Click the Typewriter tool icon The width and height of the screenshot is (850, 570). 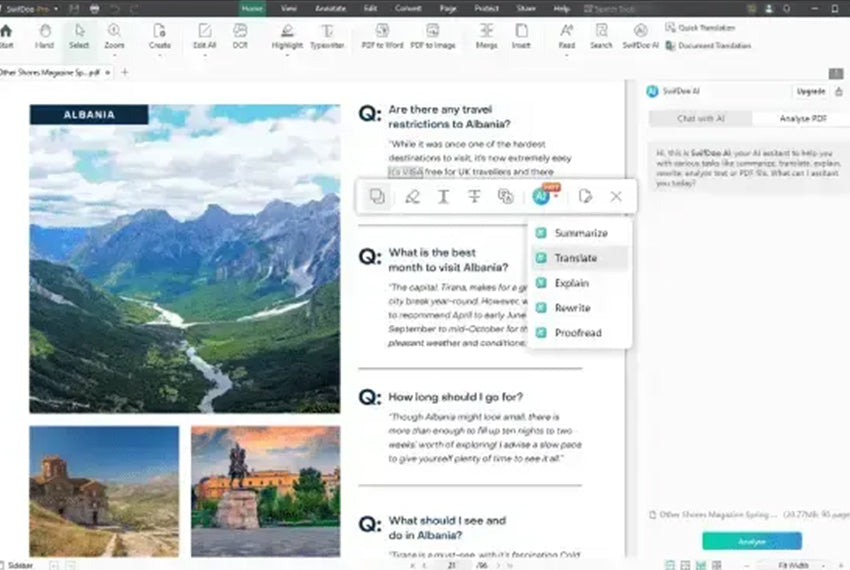(x=327, y=36)
